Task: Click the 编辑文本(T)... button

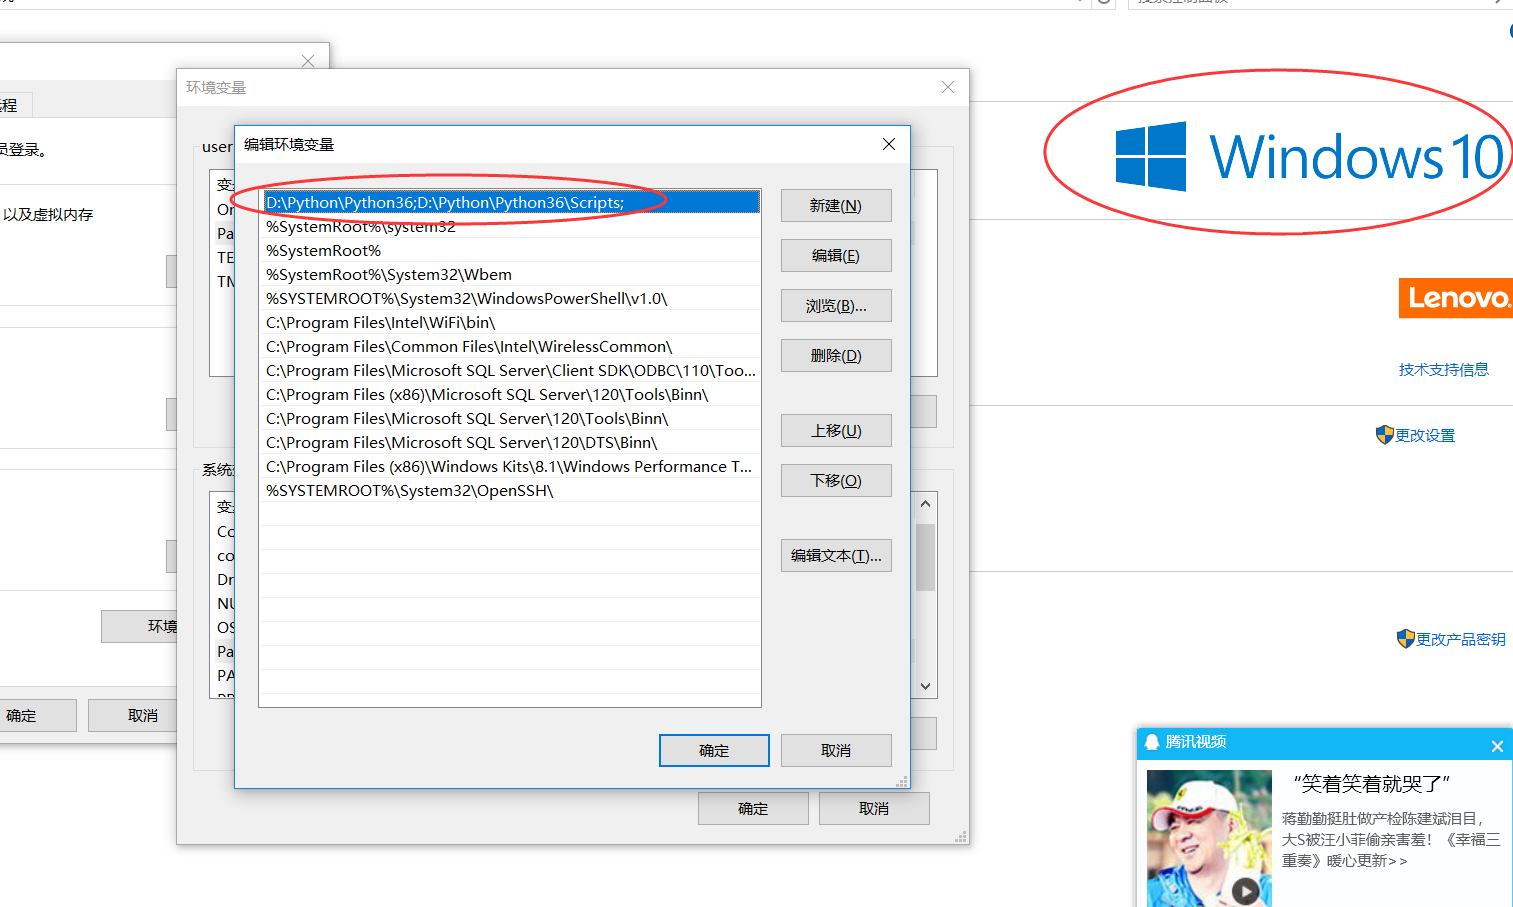Action: point(836,556)
